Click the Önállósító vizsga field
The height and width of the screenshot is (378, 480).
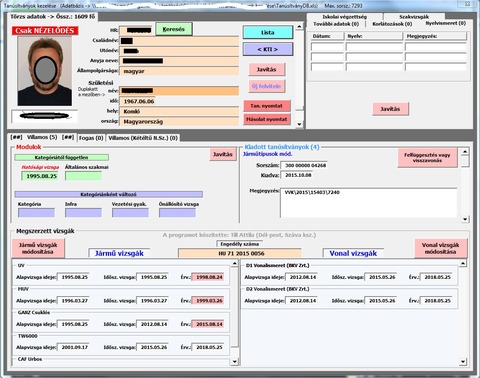point(177,213)
